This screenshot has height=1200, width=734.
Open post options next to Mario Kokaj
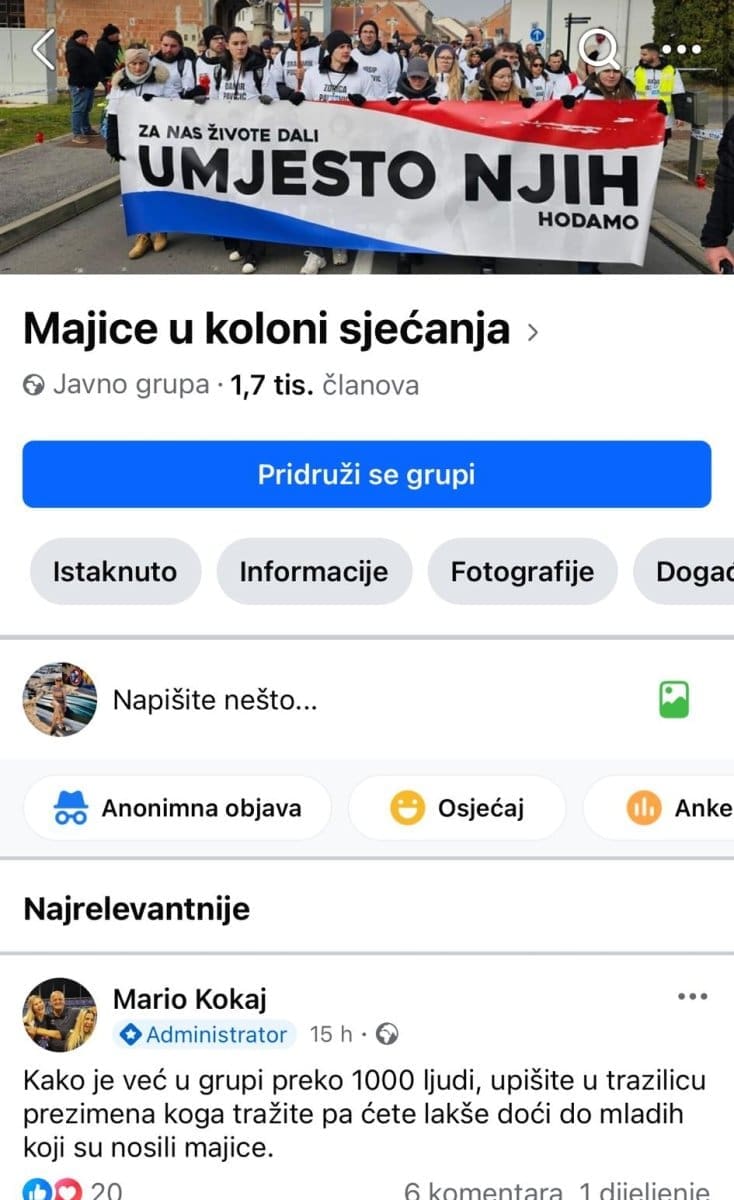tap(692, 996)
